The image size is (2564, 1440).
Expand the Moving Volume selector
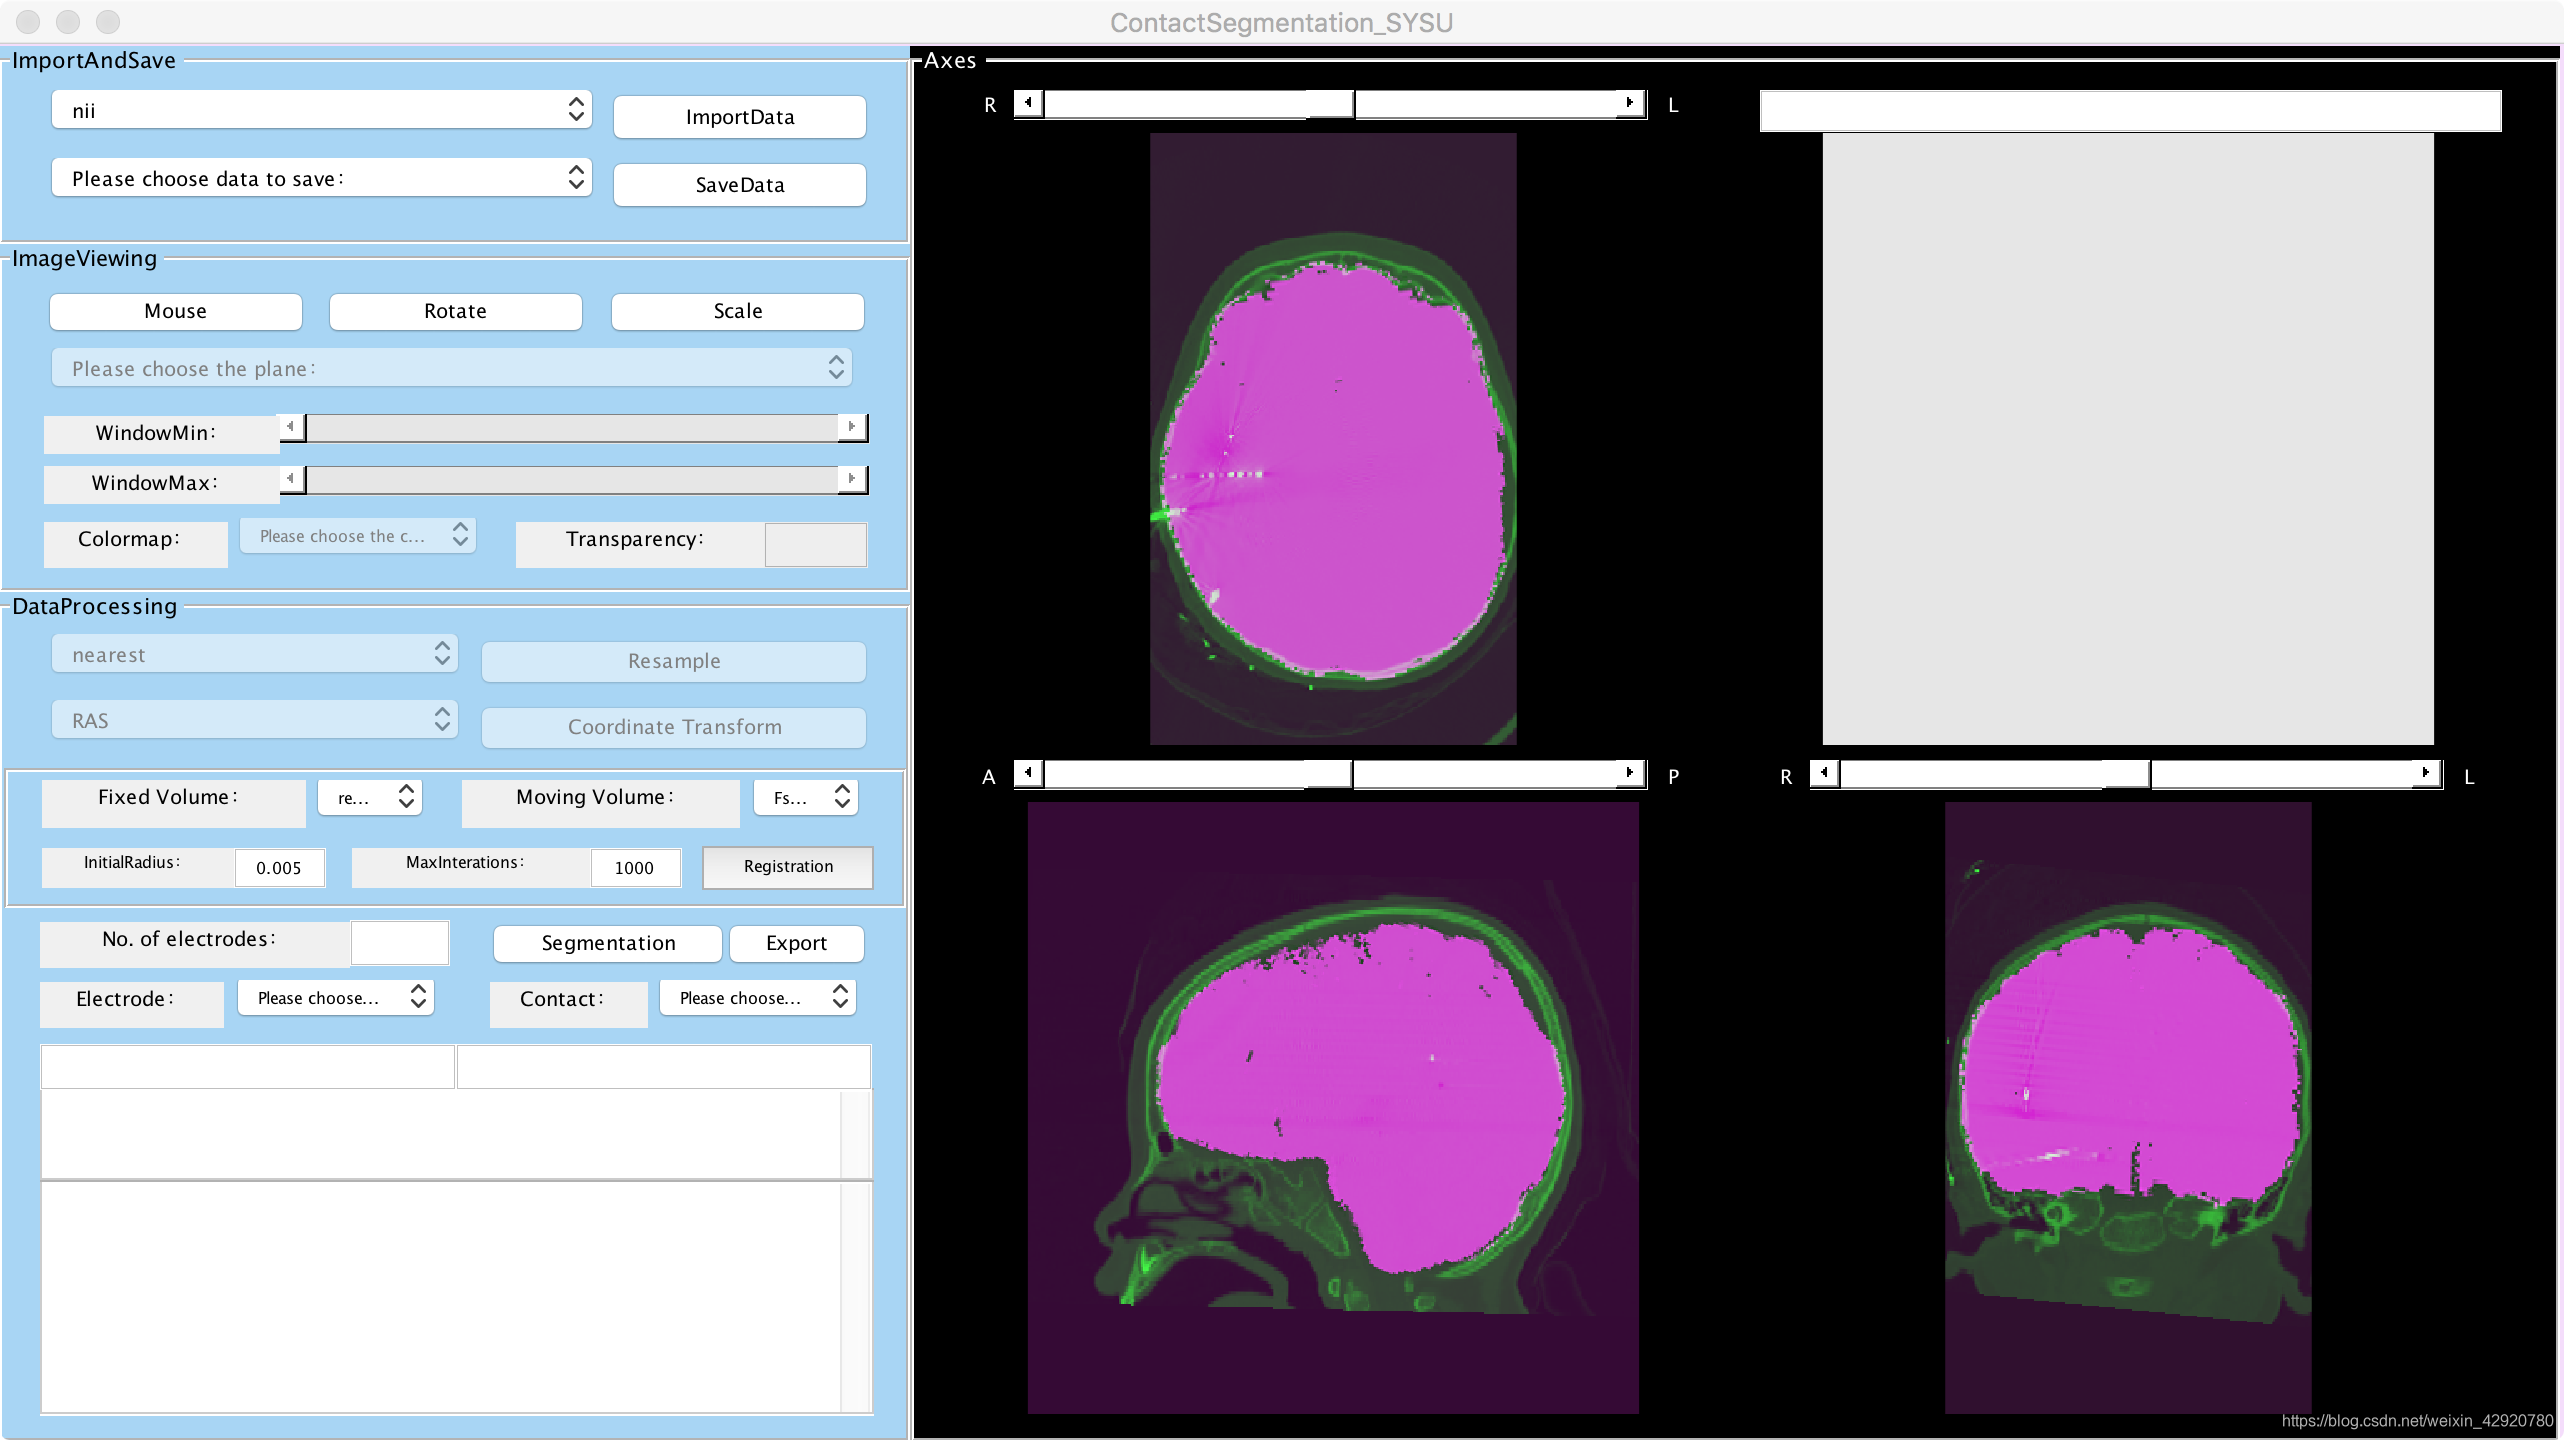(806, 797)
